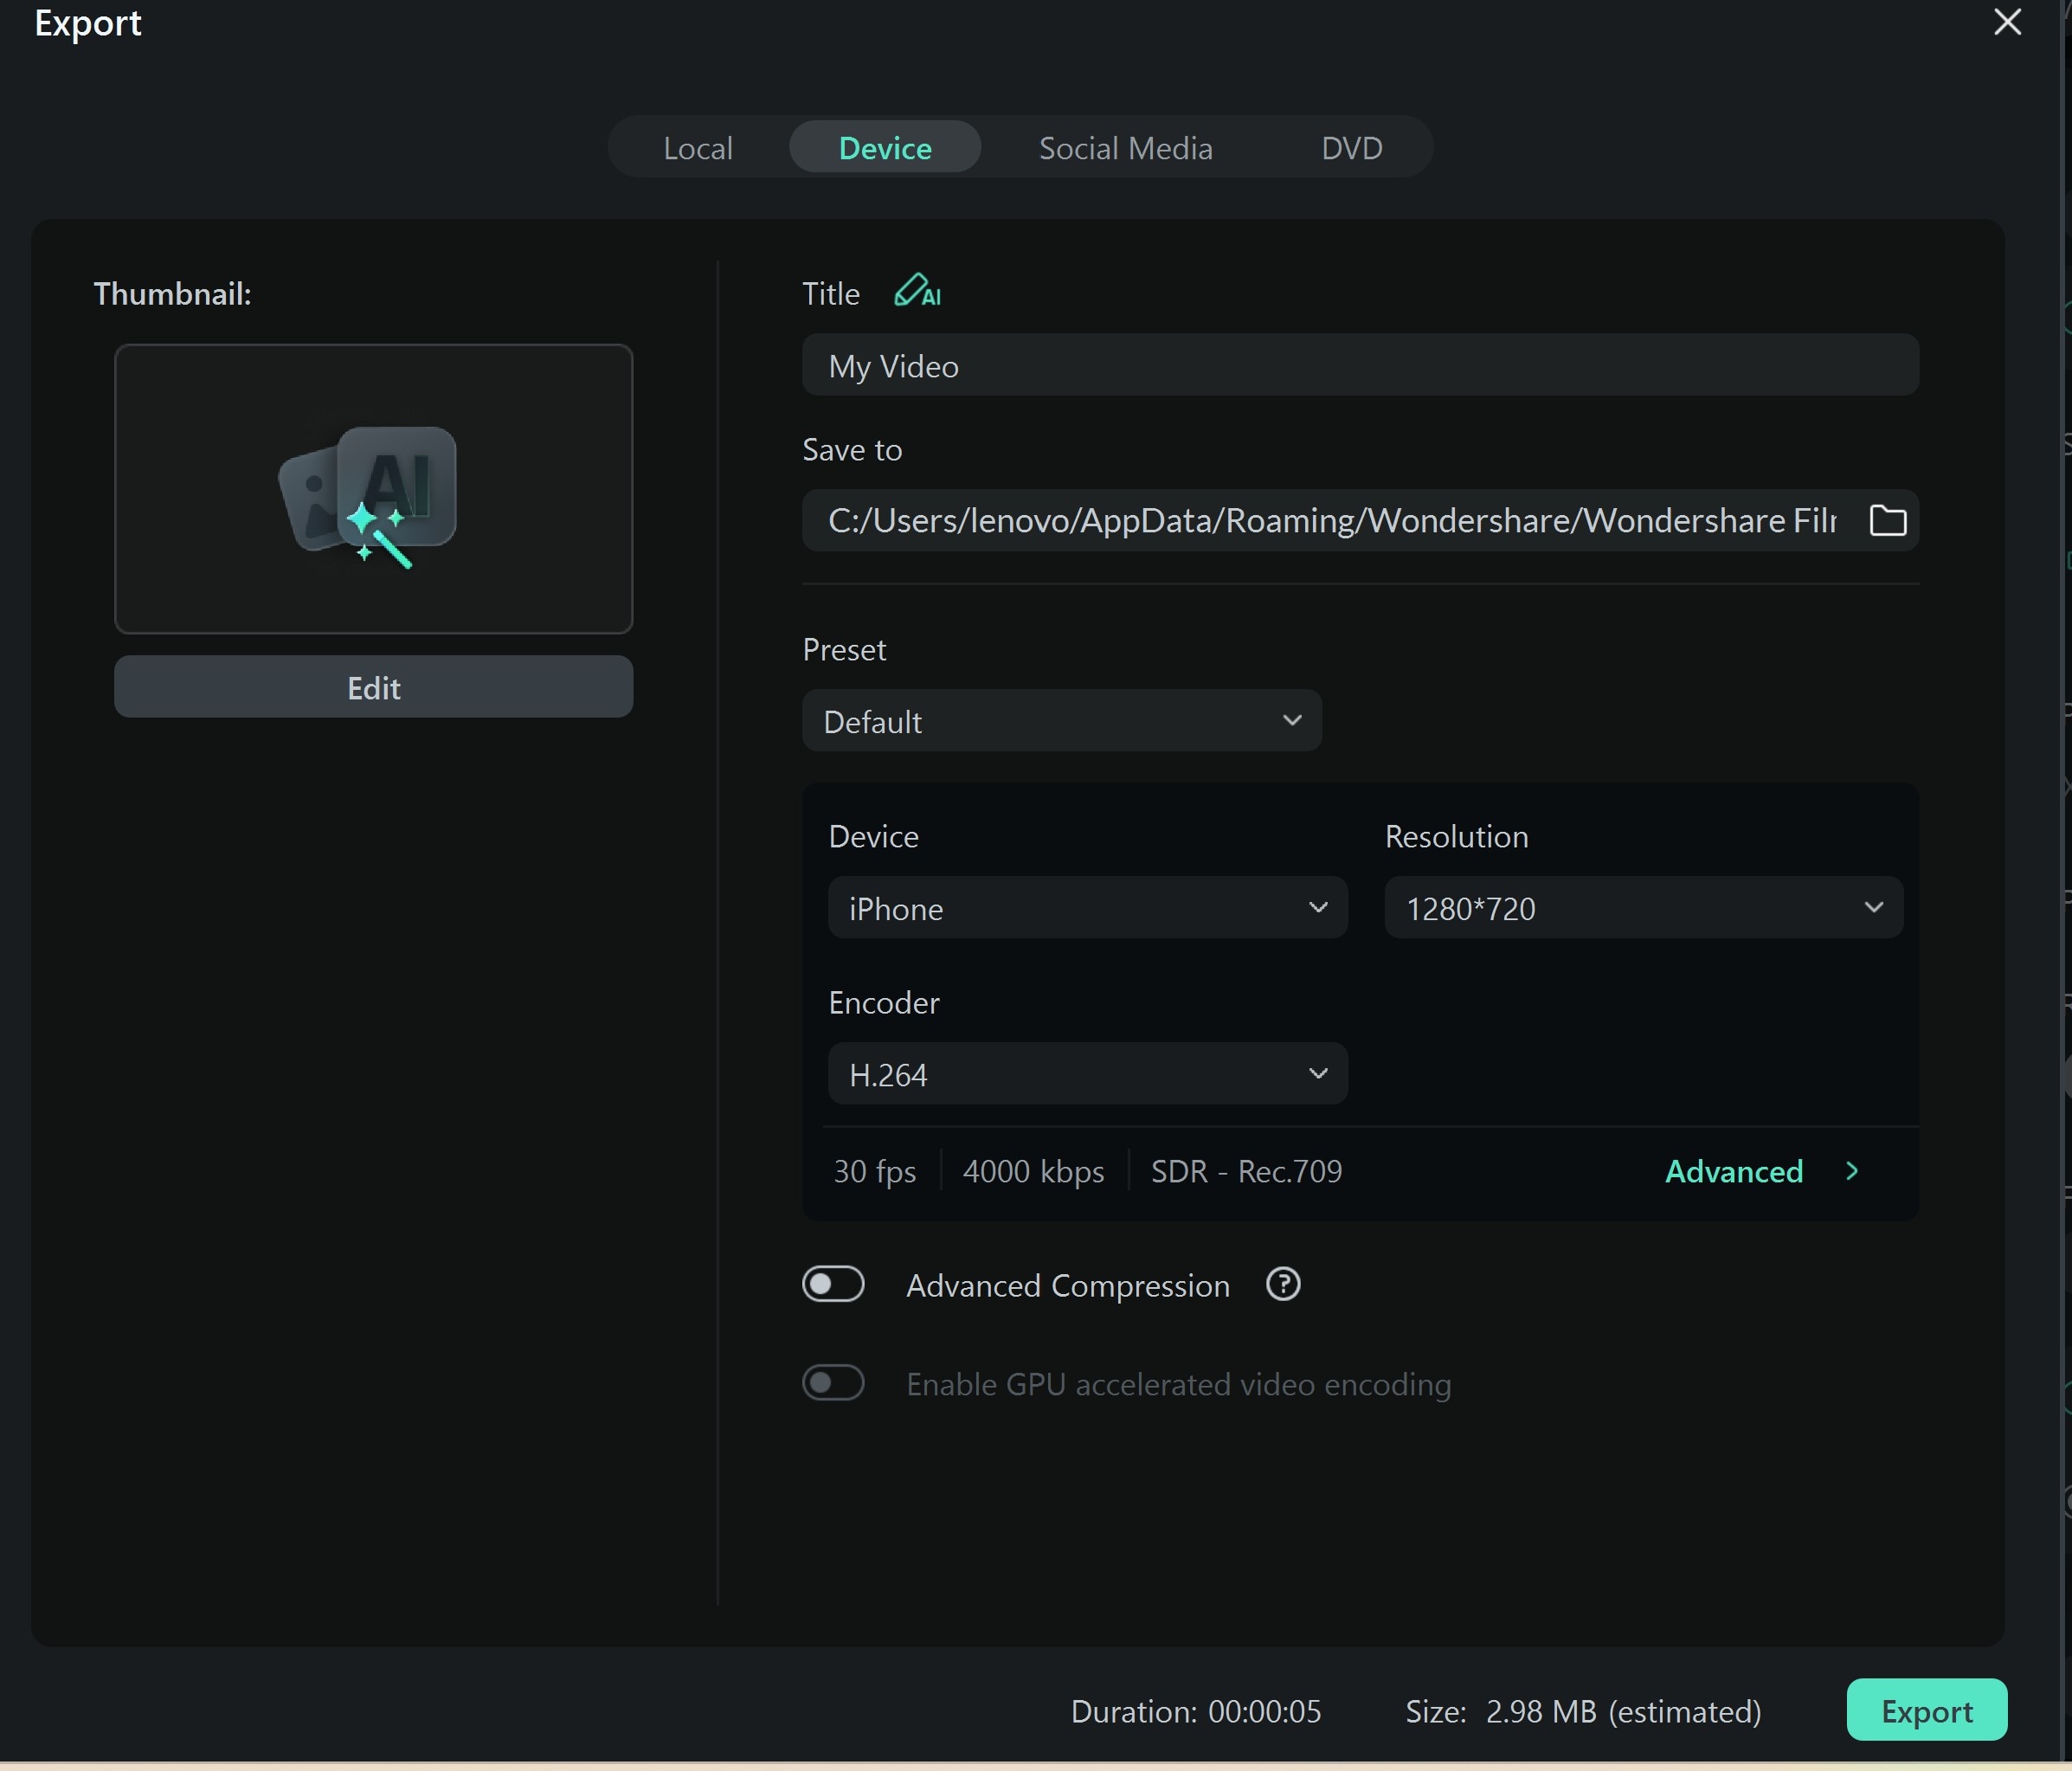The height and width of the screenshot is (1771, 2072).
Task: Switch to the DVD tab
Action: click(x=1351, y=148)
